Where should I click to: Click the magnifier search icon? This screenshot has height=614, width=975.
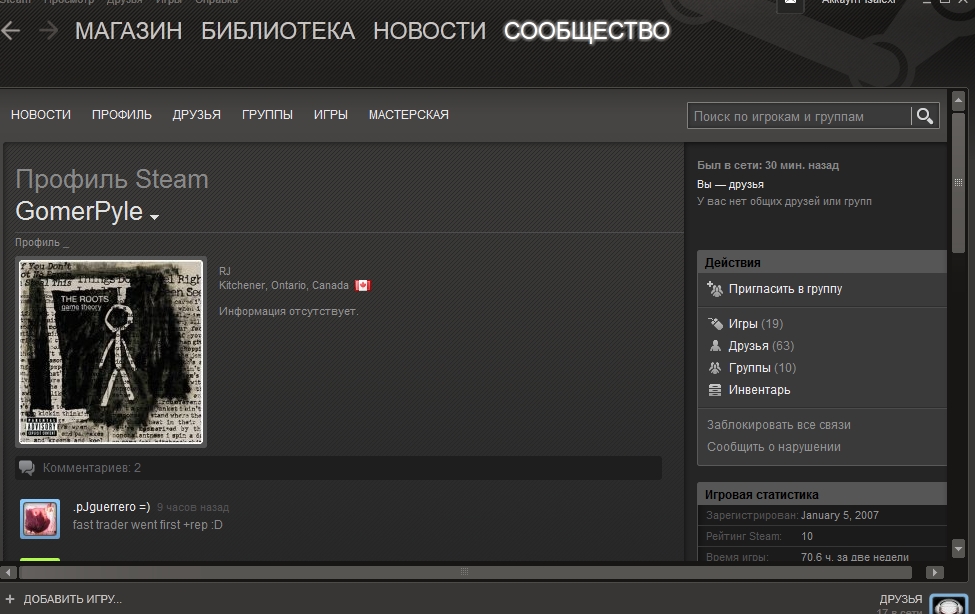[925, 117]
